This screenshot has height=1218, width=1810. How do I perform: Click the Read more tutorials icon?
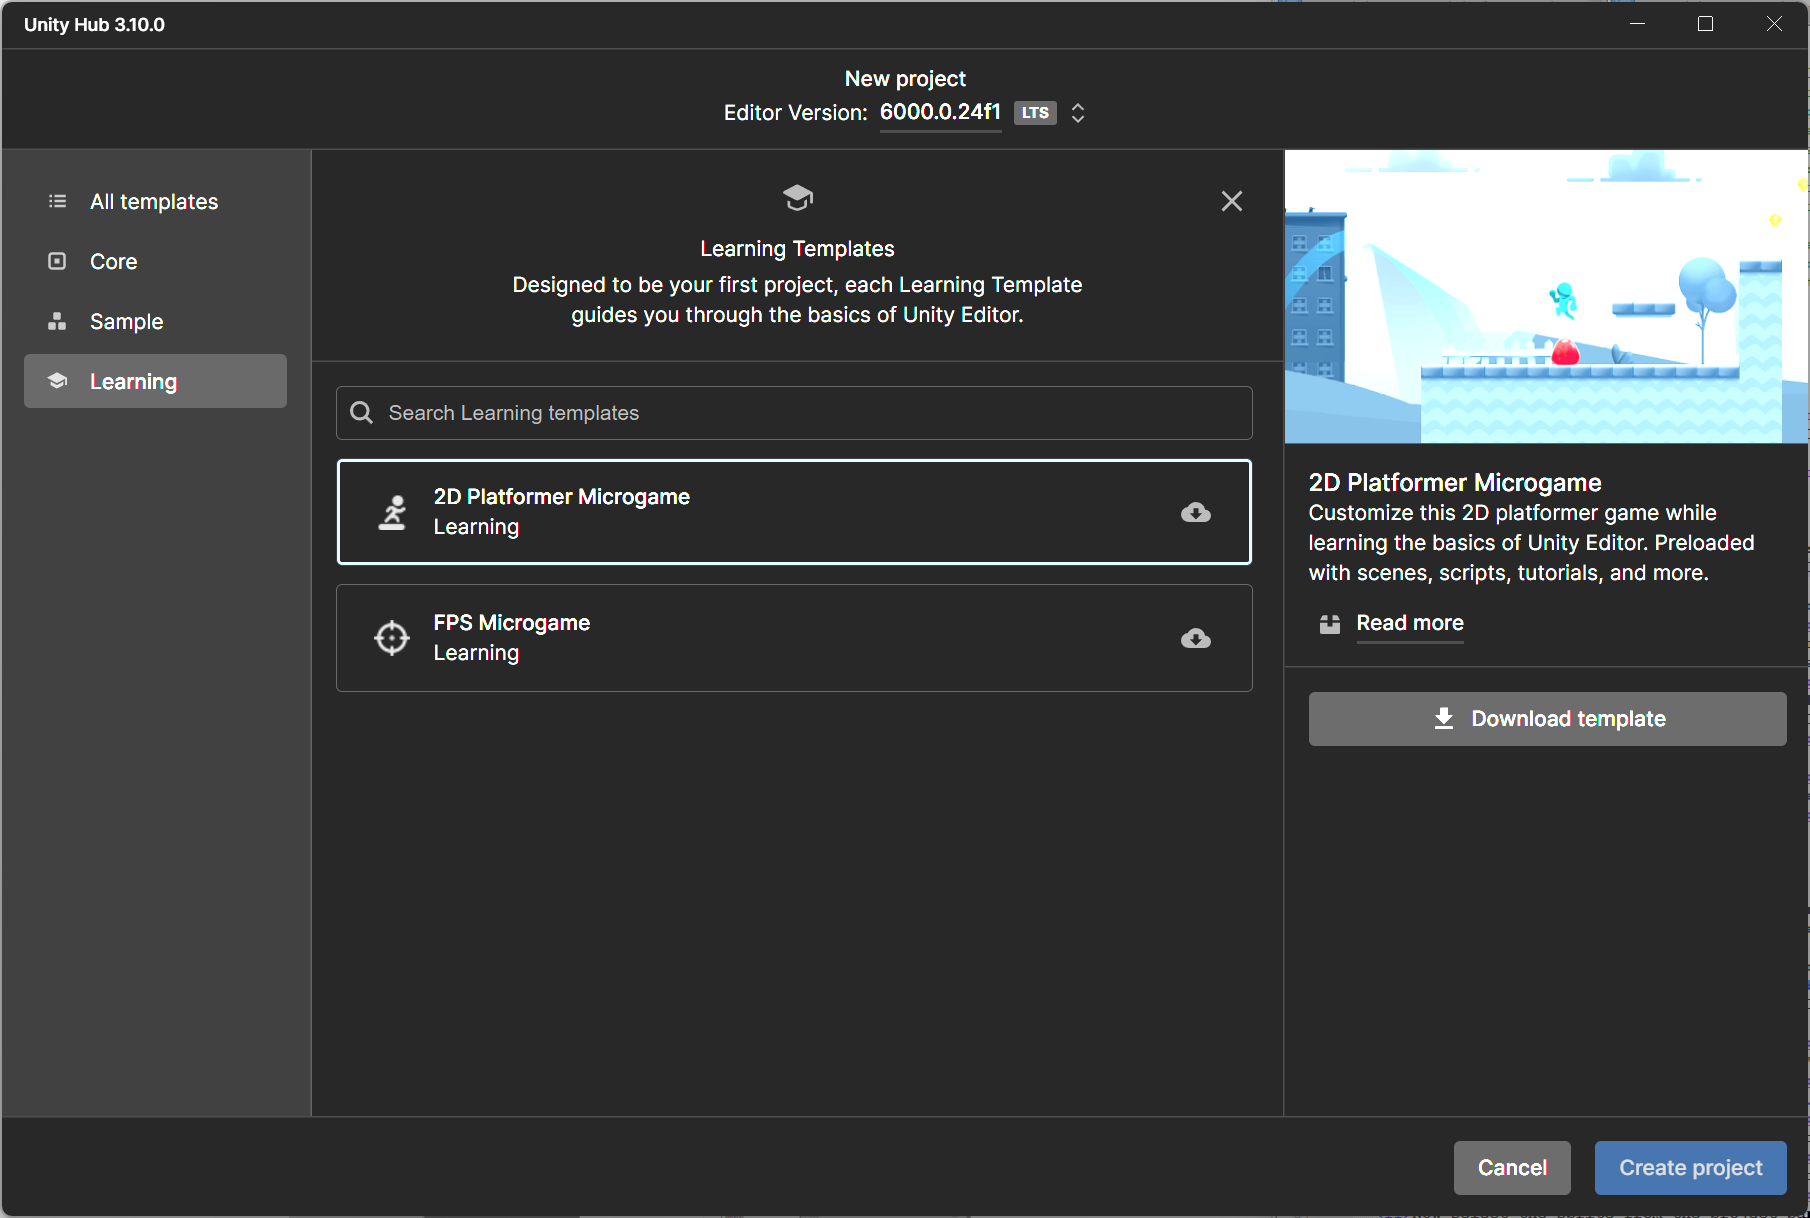coord(1329,624)
